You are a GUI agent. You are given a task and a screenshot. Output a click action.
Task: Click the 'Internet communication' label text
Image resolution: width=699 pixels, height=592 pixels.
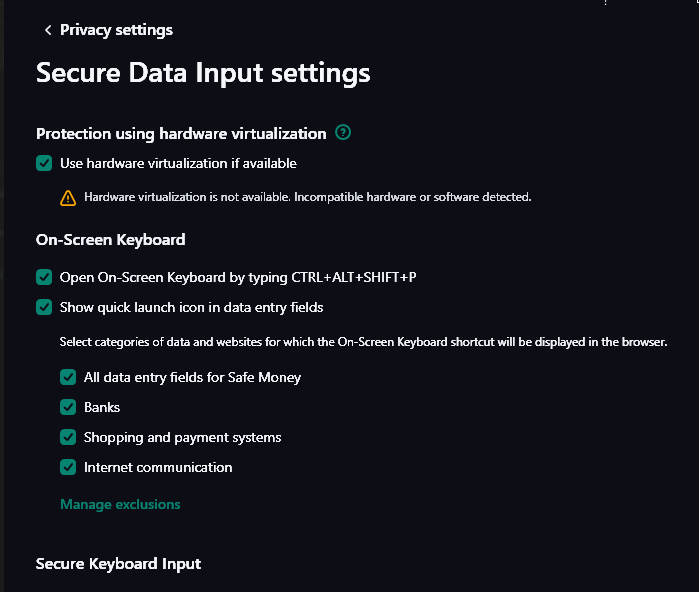[x=158, y=467]
